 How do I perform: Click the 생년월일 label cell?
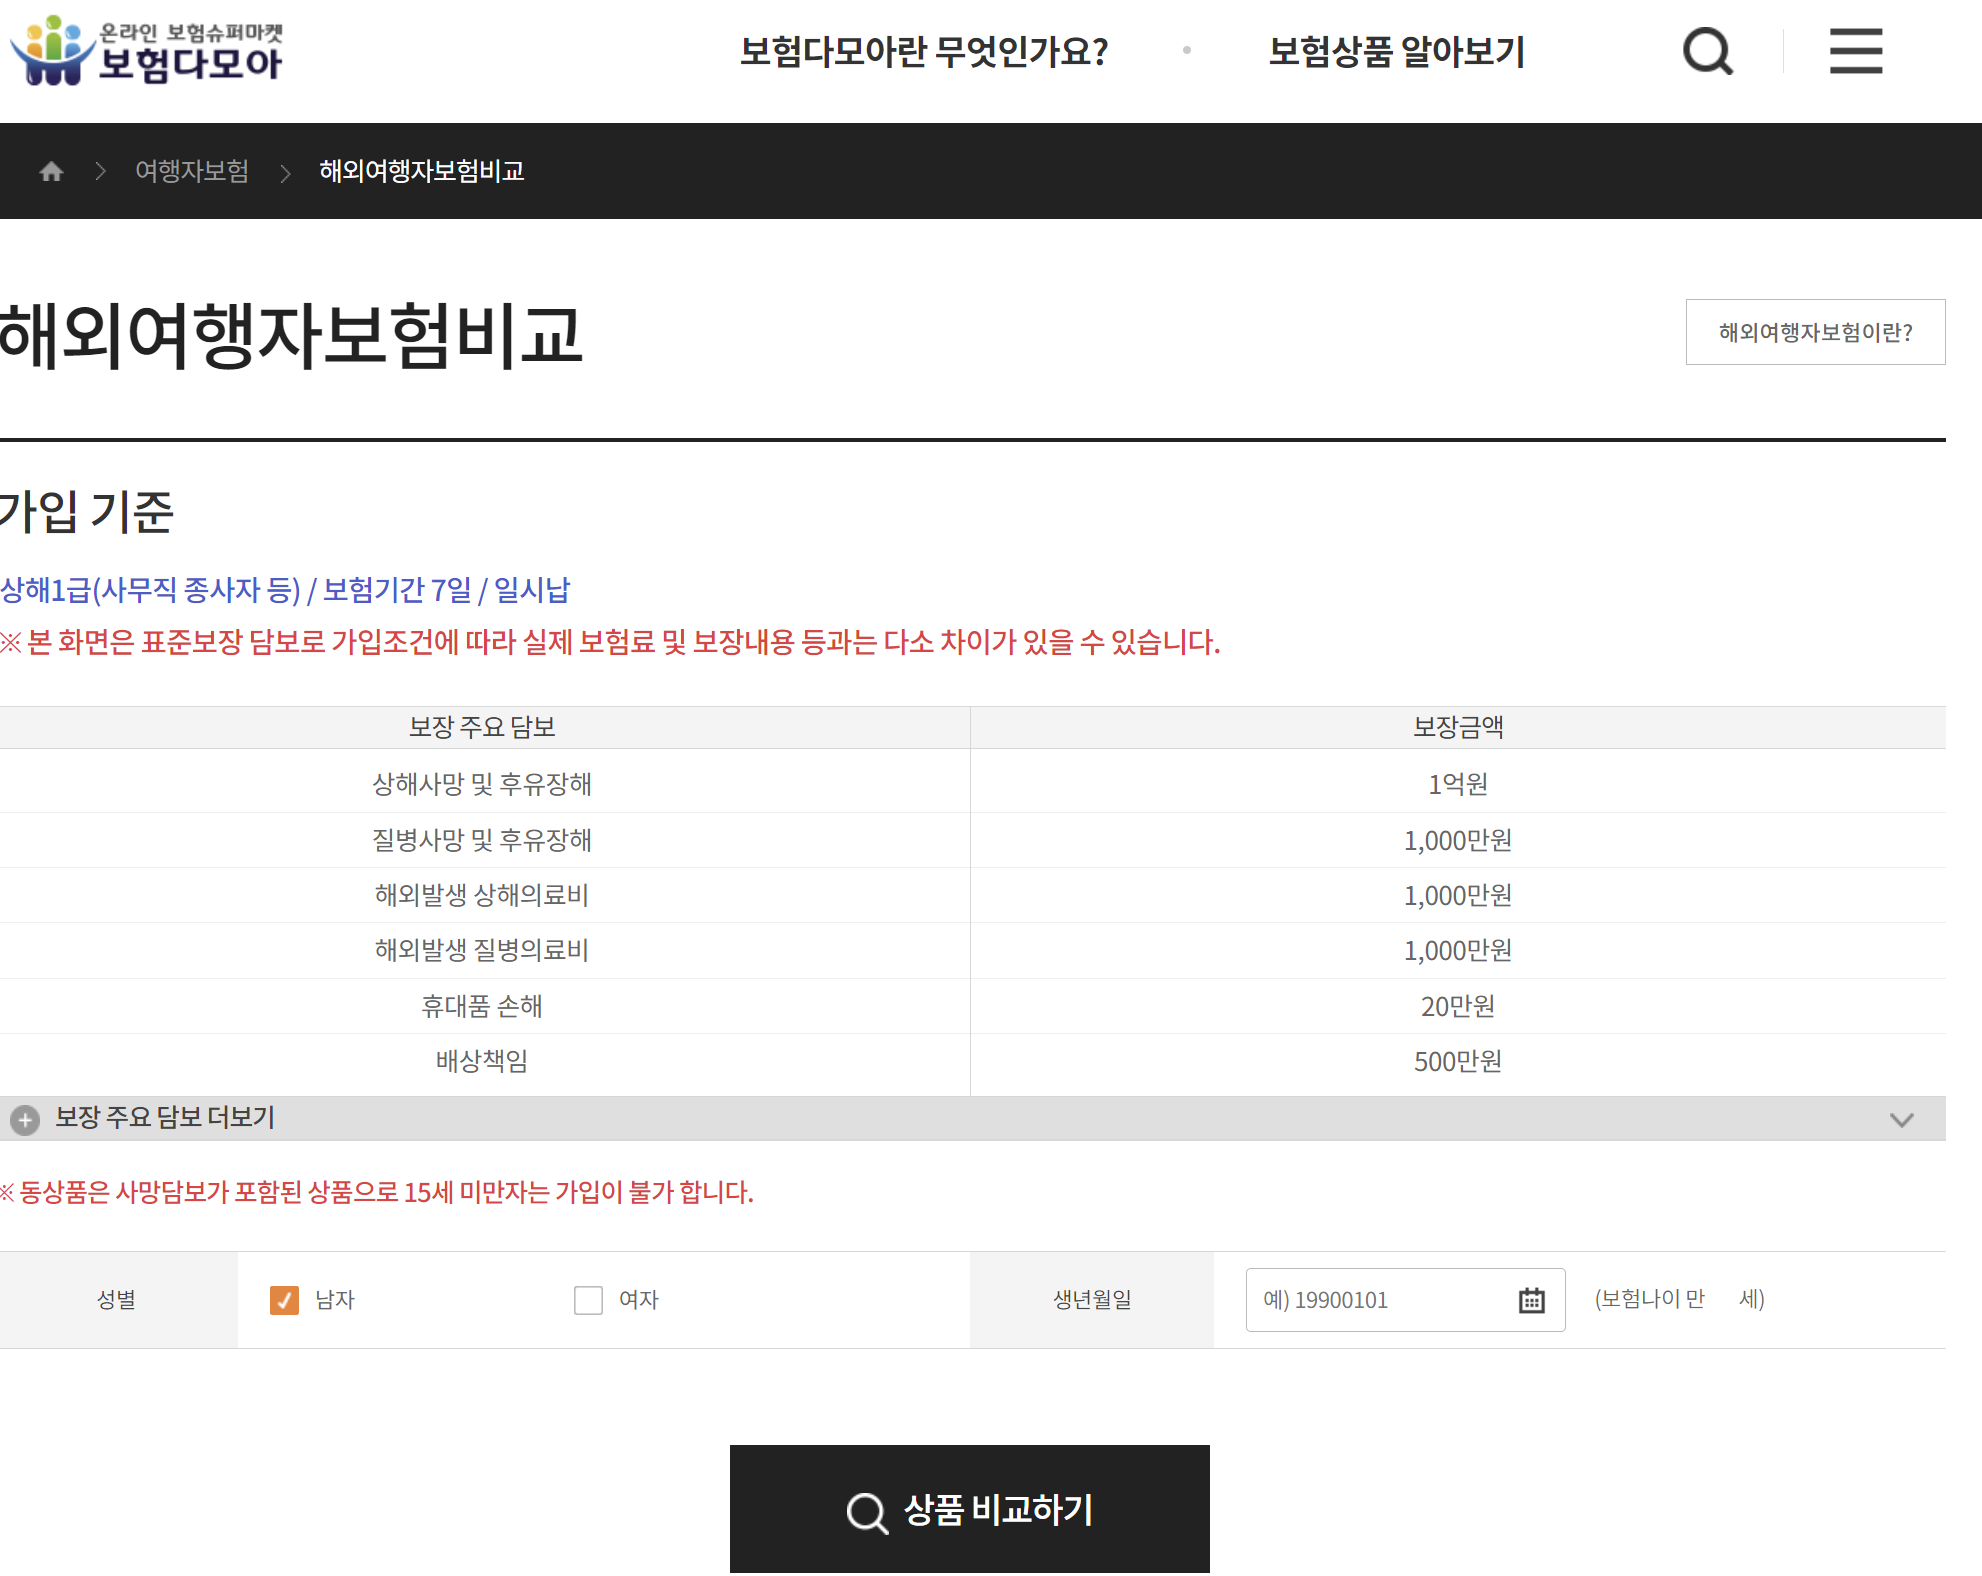[x=1092, y=1300]
